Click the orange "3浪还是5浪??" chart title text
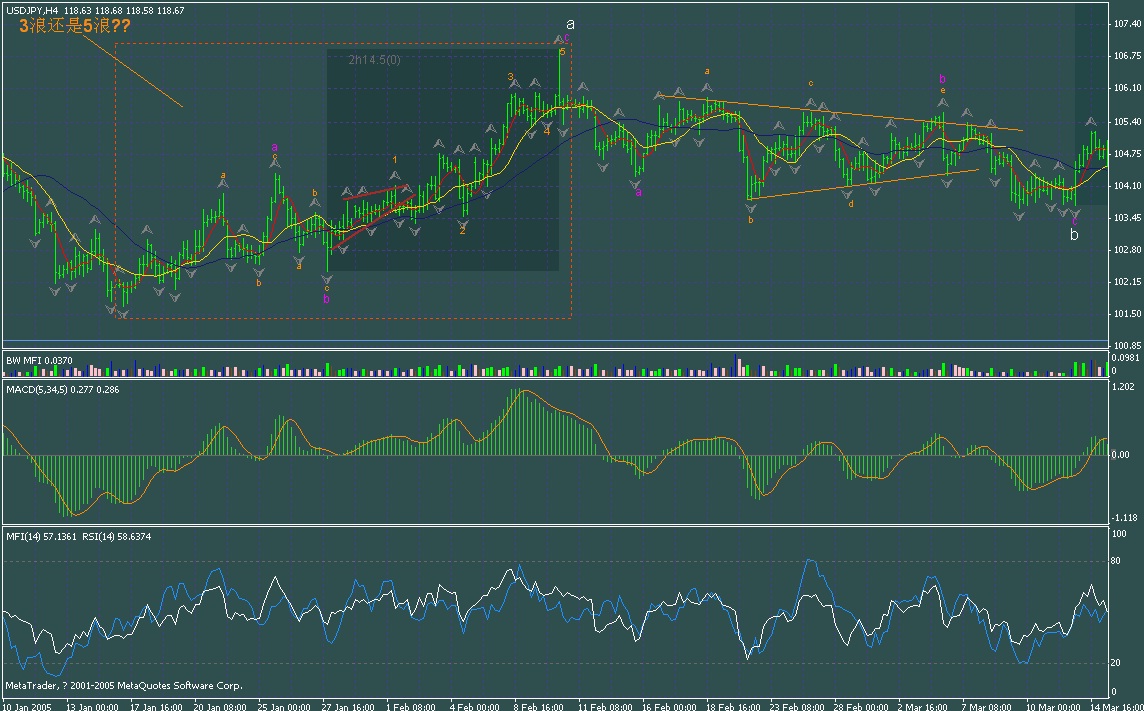This screenshot has width=1144, height=711. click(x=75, y=27)
